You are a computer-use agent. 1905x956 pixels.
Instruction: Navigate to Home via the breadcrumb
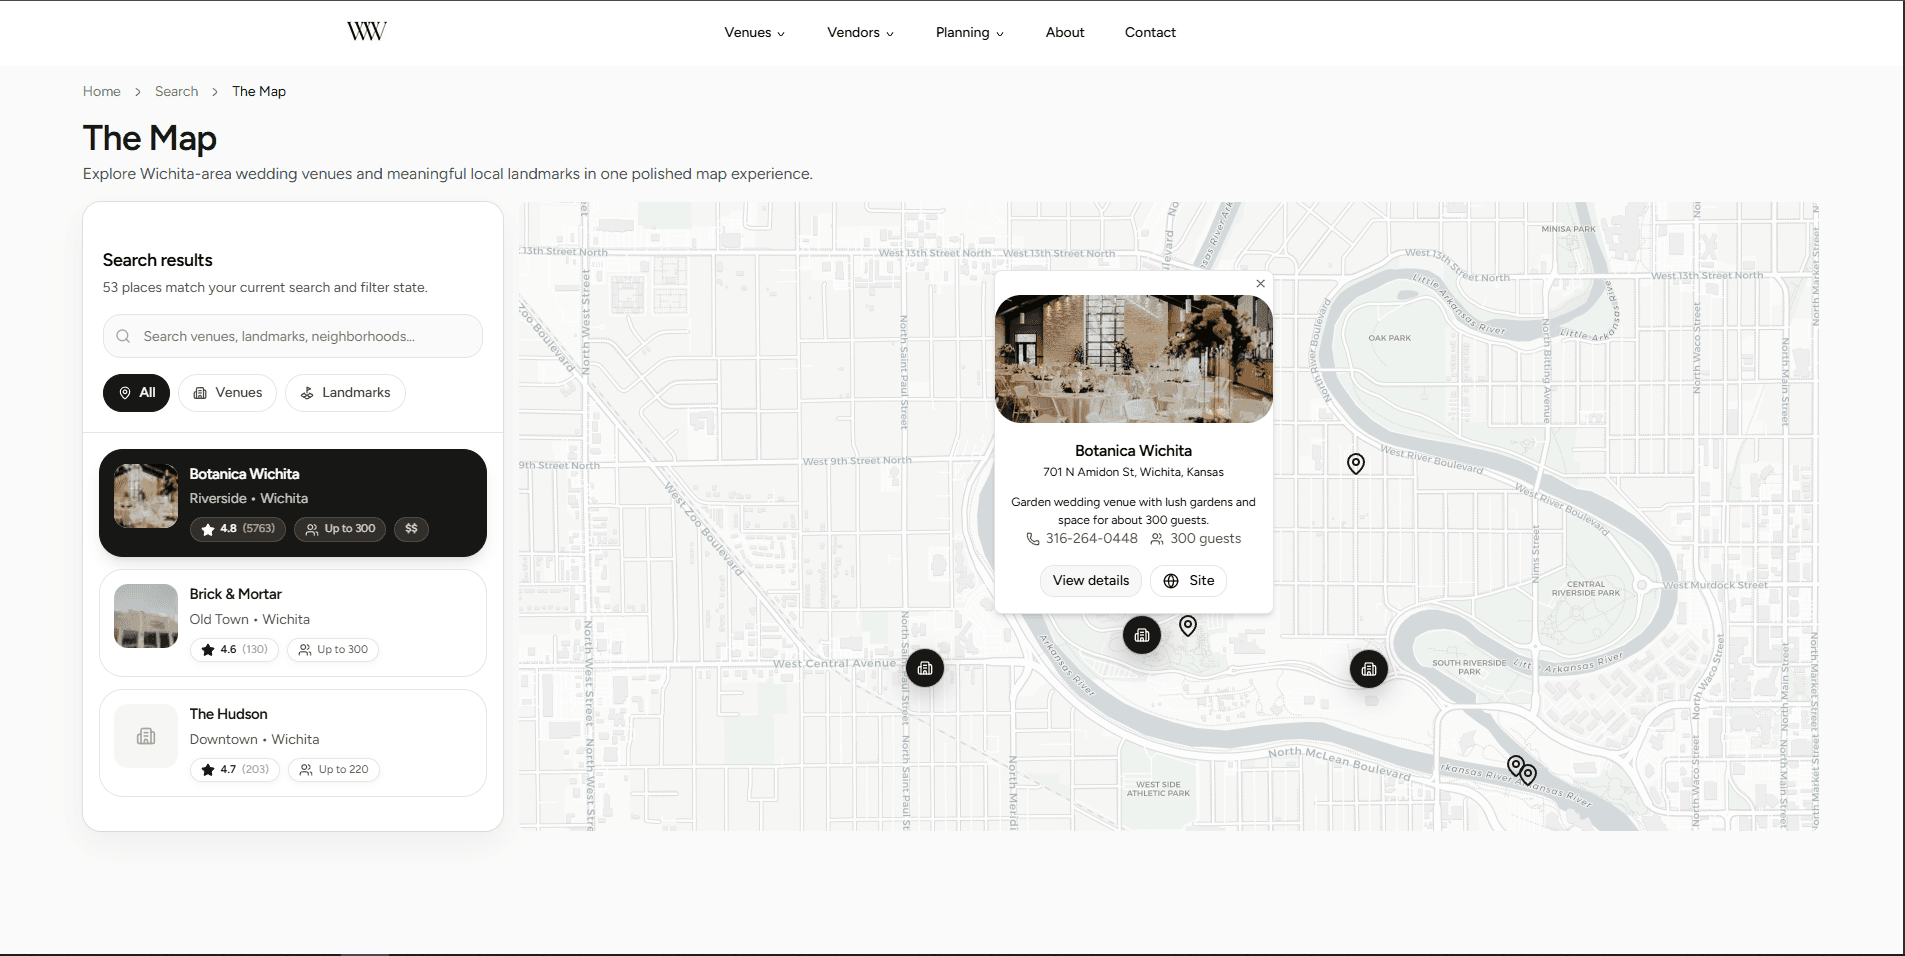pos(101,91)
